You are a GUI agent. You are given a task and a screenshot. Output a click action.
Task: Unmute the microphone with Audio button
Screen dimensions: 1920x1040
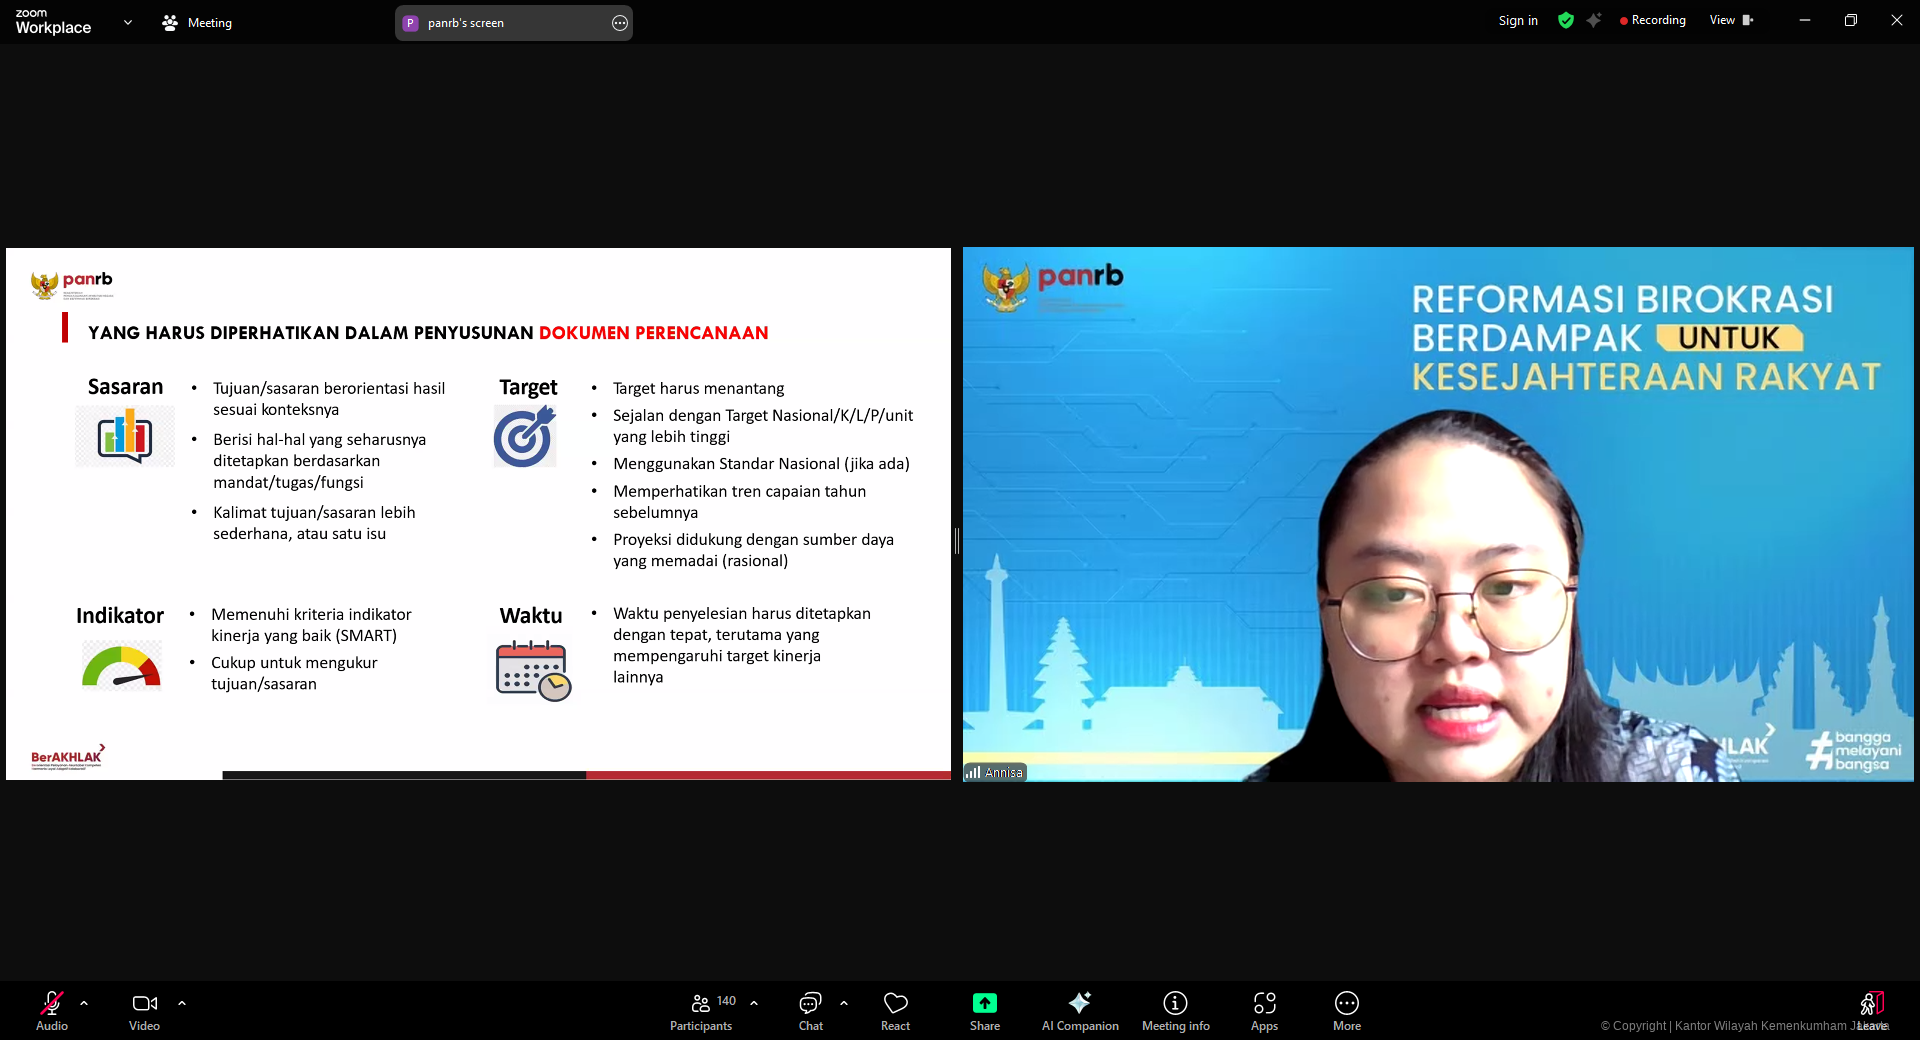tap(52, 1009)
